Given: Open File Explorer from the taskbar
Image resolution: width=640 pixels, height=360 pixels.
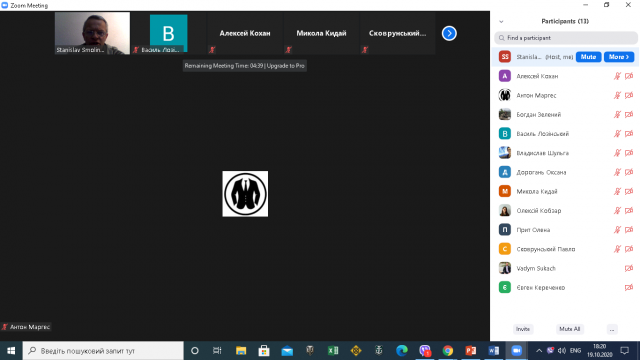Looking at the screenshot, I should [x=241, y=351].
